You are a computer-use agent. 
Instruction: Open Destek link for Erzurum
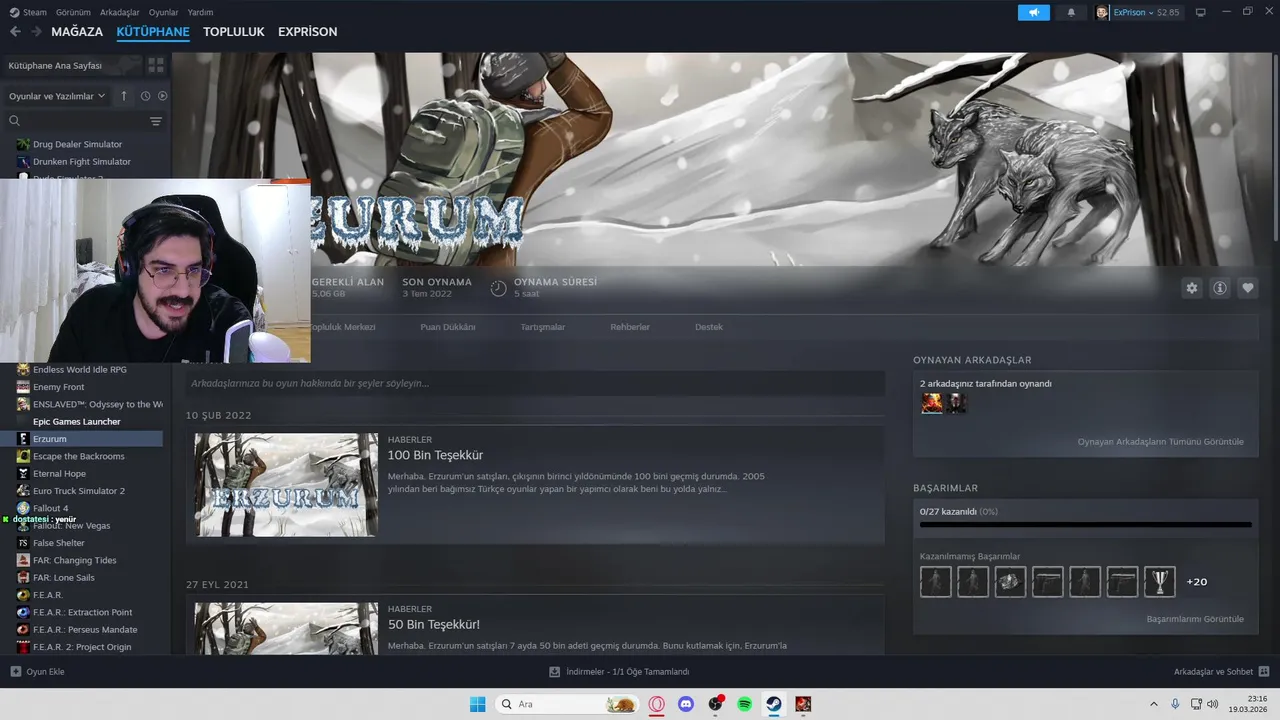pos(709,327)
